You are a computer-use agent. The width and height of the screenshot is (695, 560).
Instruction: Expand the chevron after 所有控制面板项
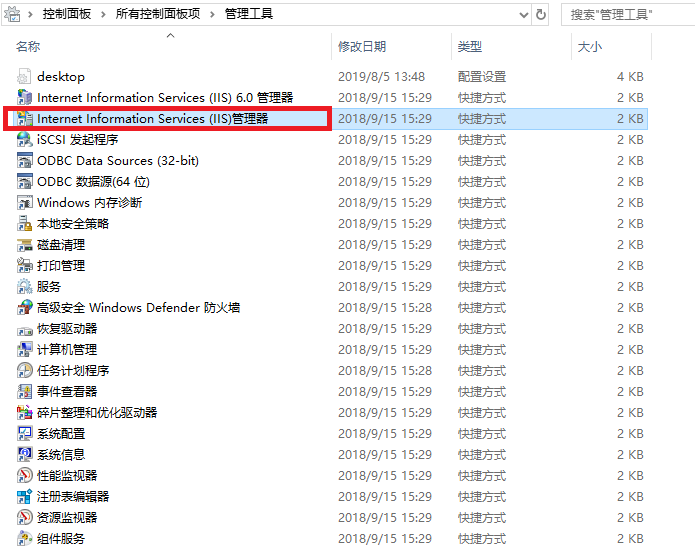click(212, 14)
